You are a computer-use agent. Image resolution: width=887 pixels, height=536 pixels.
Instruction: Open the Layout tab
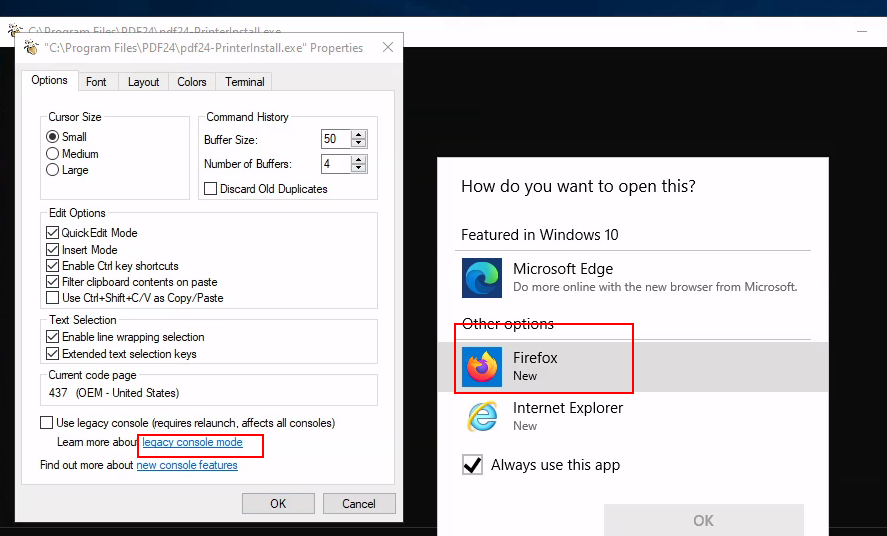coord(144,82)
